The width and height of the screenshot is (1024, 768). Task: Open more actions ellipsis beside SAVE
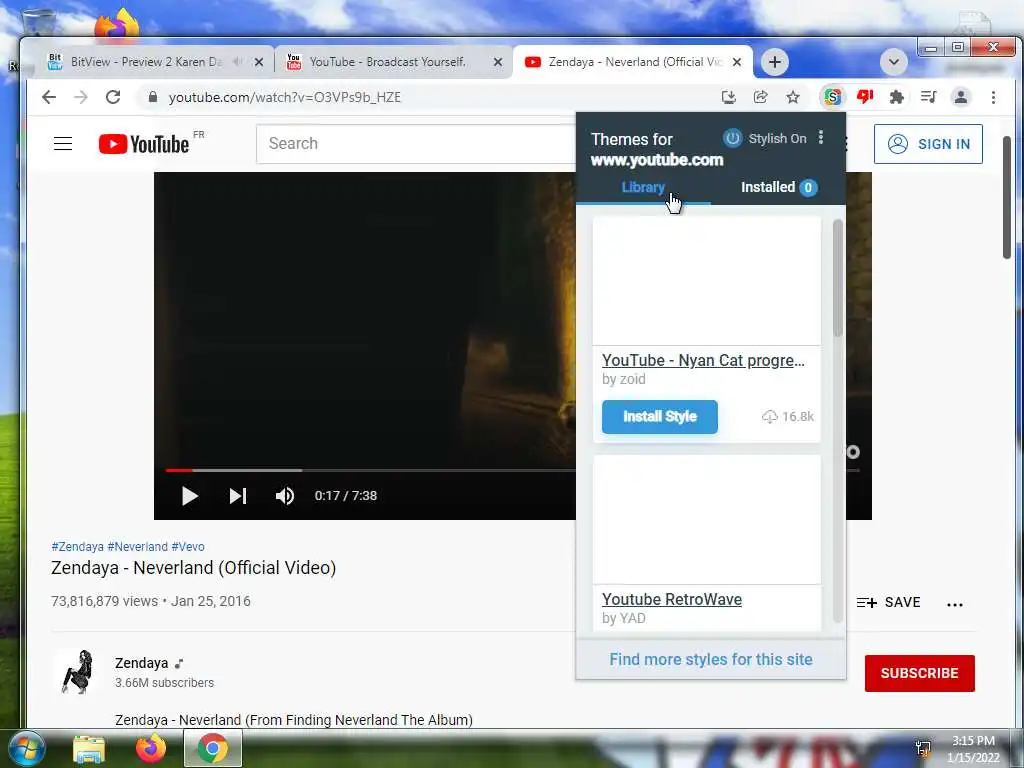(x=955, y=605)
